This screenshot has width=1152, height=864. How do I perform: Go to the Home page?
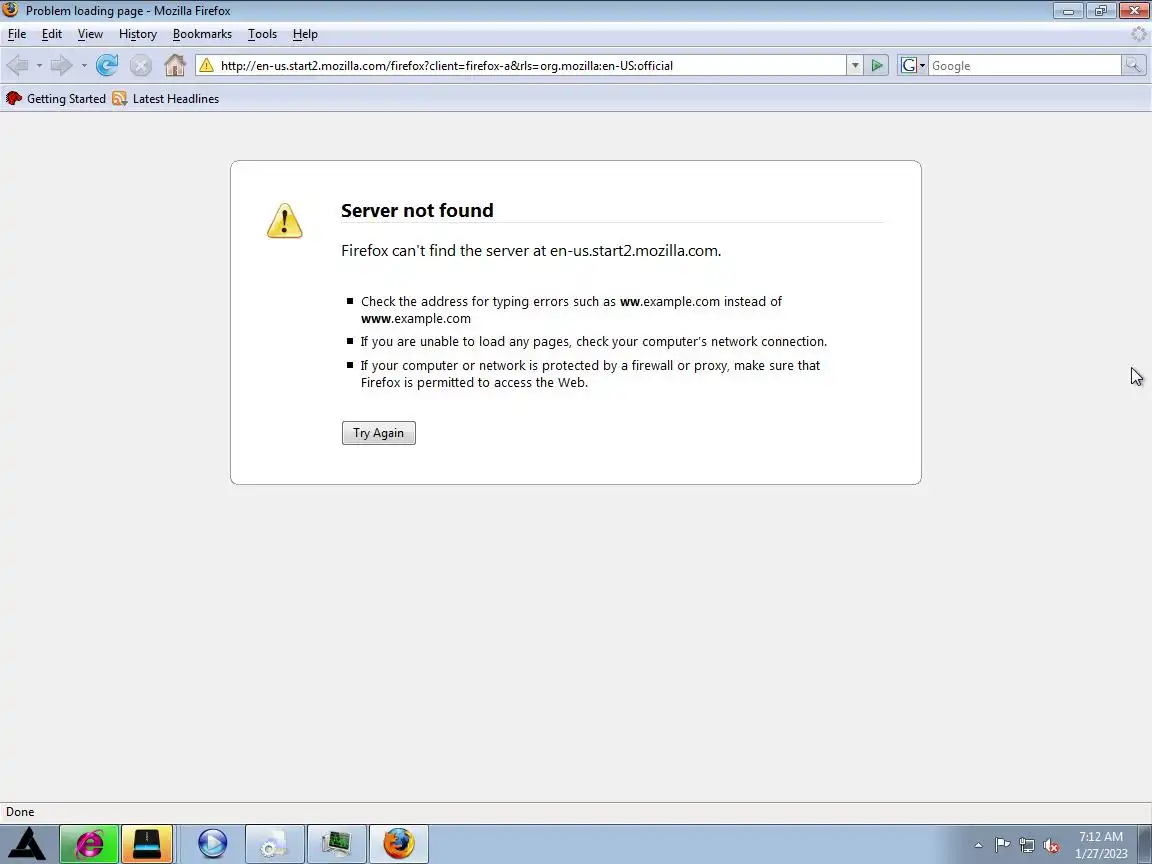point(175,65)
